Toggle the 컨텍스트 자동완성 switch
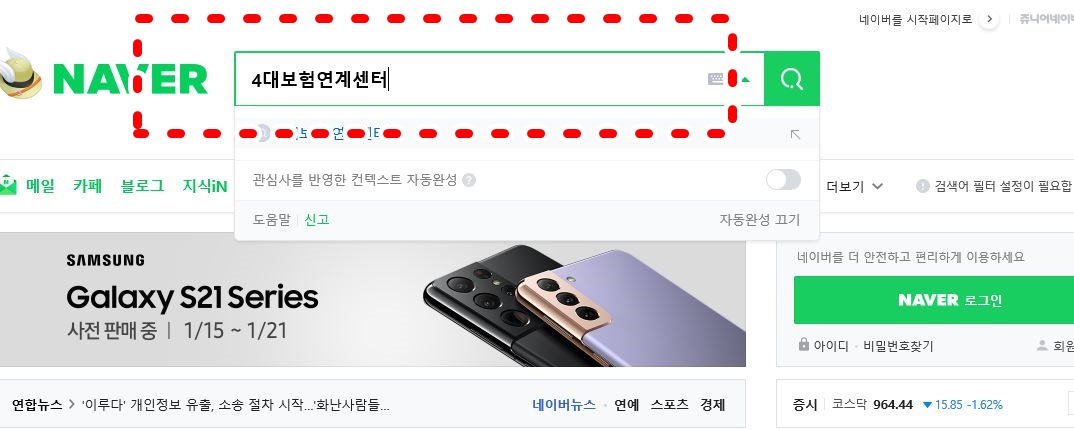 tap(783, 180)
